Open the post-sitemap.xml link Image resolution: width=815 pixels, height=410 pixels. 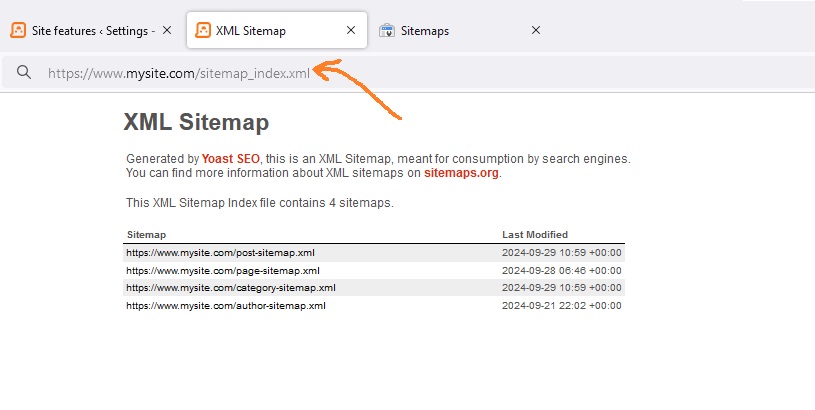point(220,253)
